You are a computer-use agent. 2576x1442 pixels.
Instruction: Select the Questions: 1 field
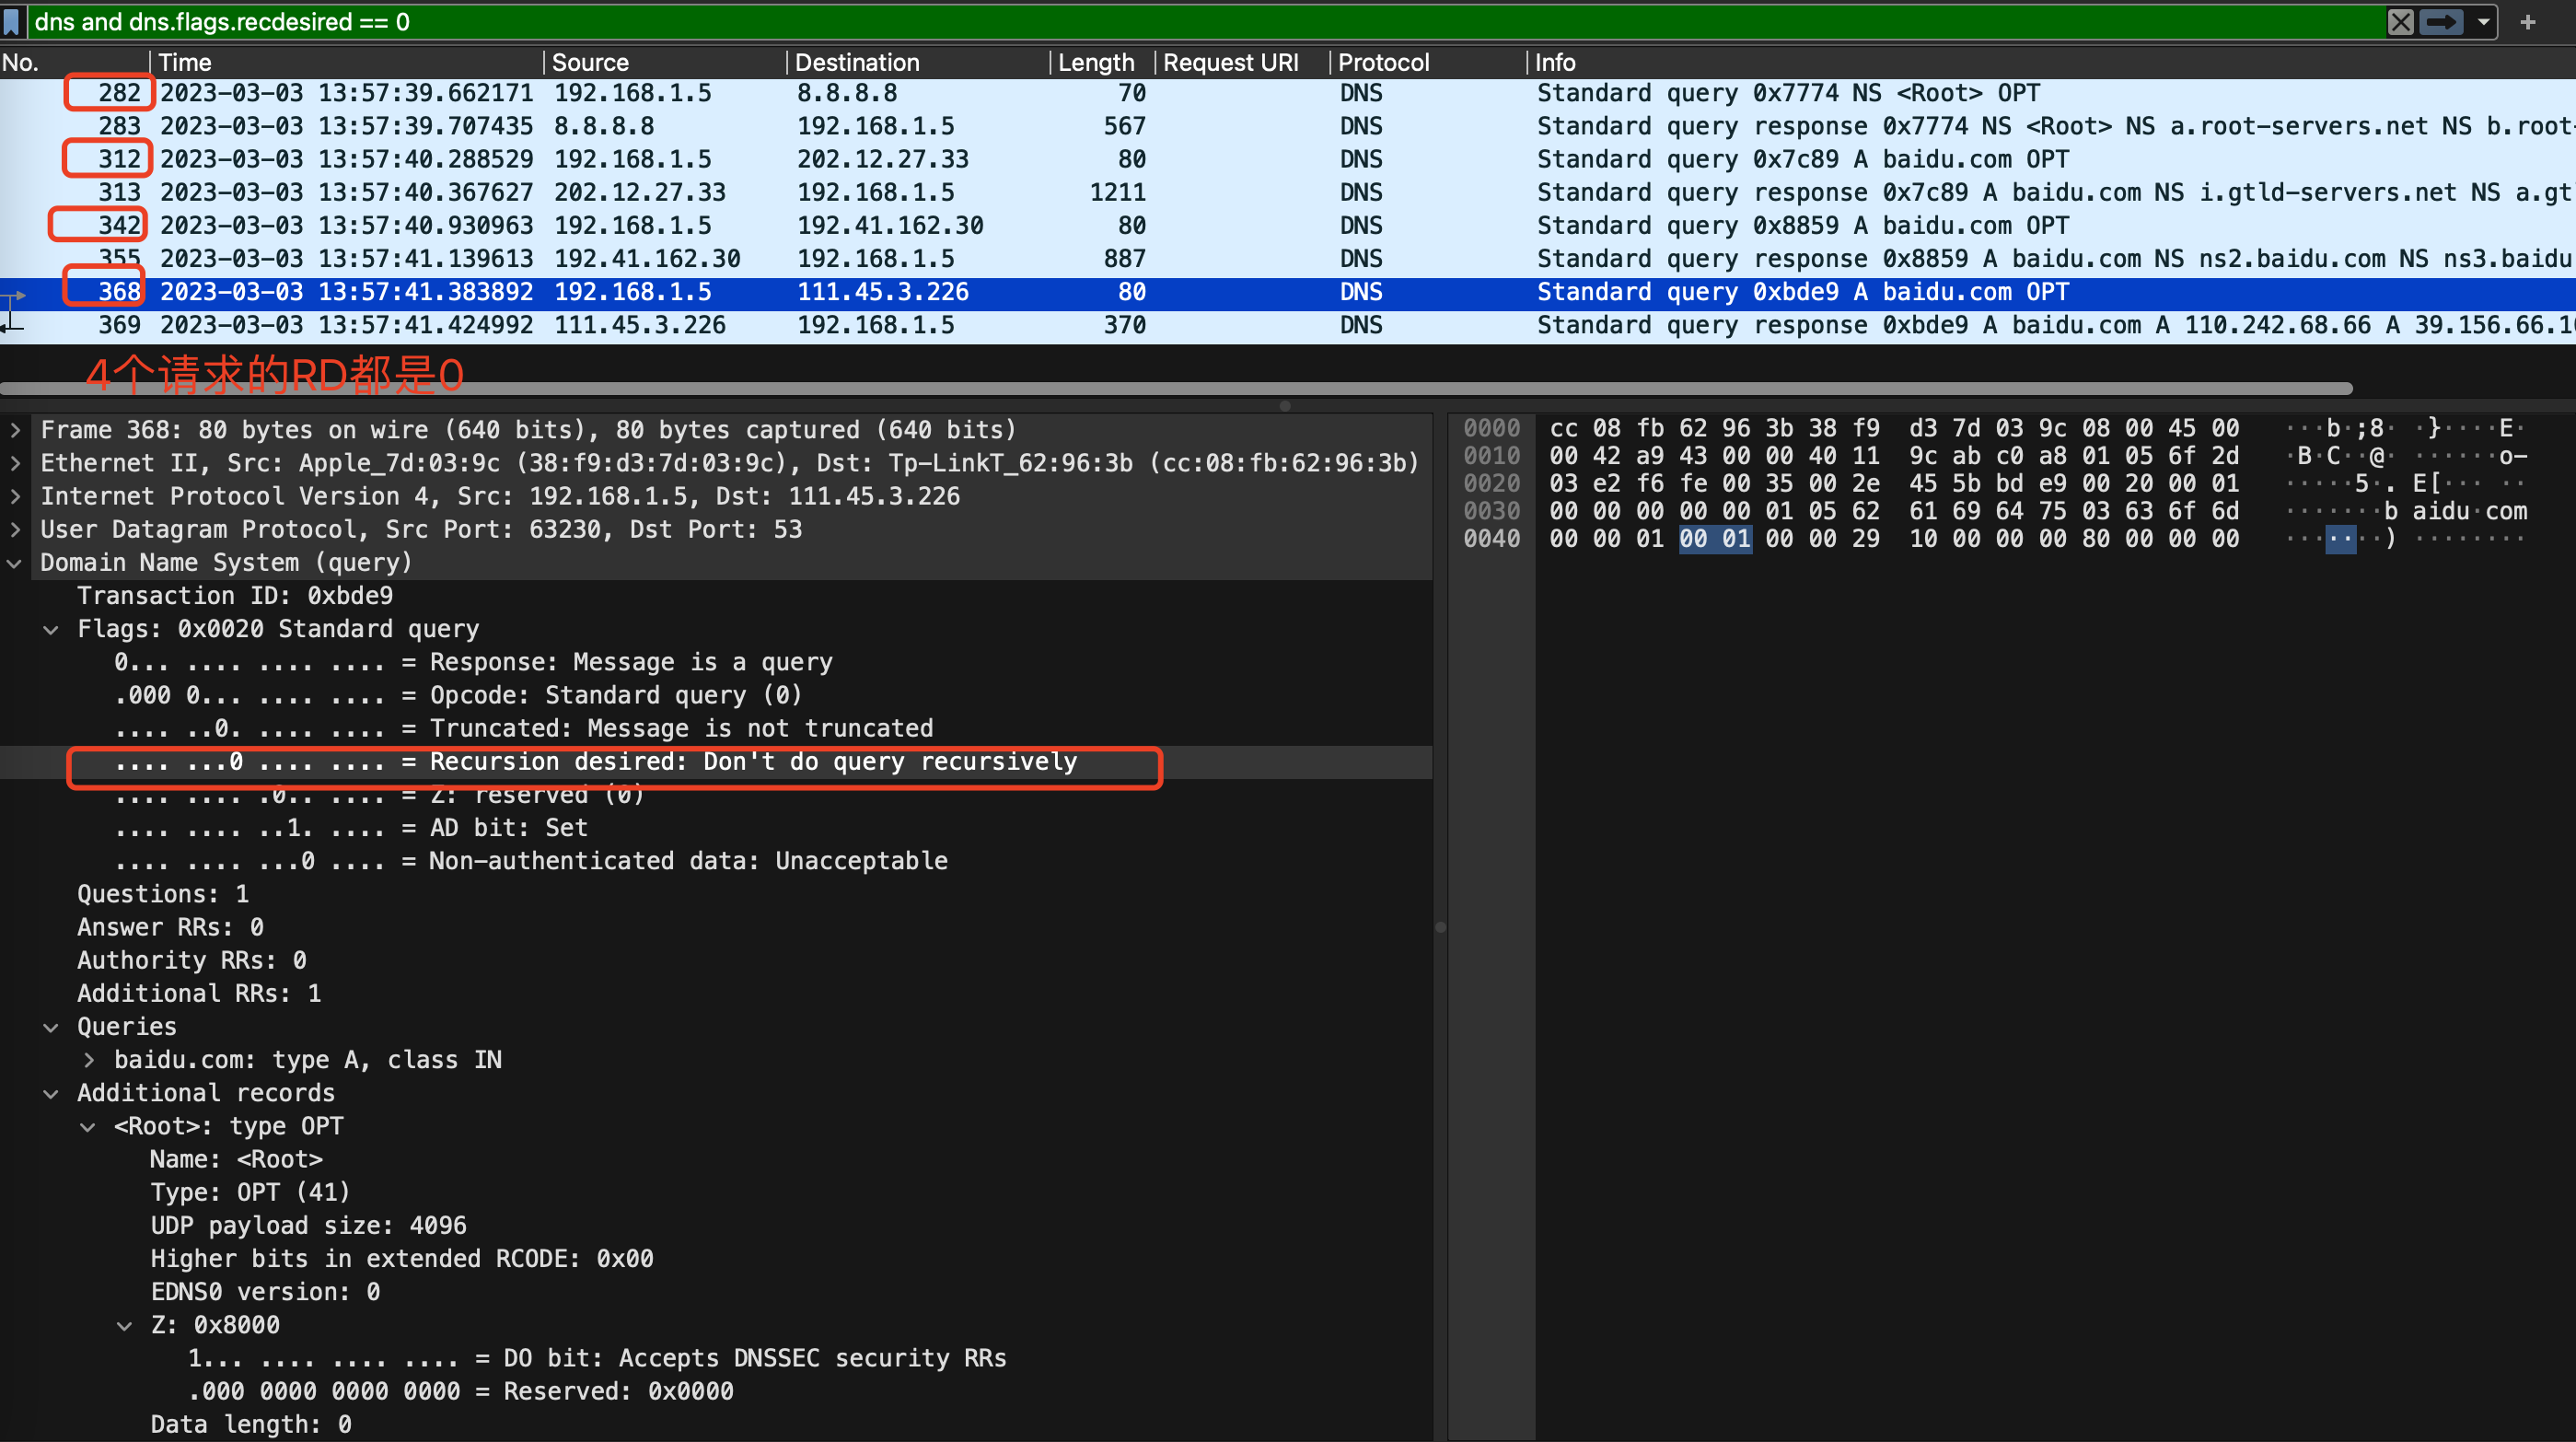point(163,894)
